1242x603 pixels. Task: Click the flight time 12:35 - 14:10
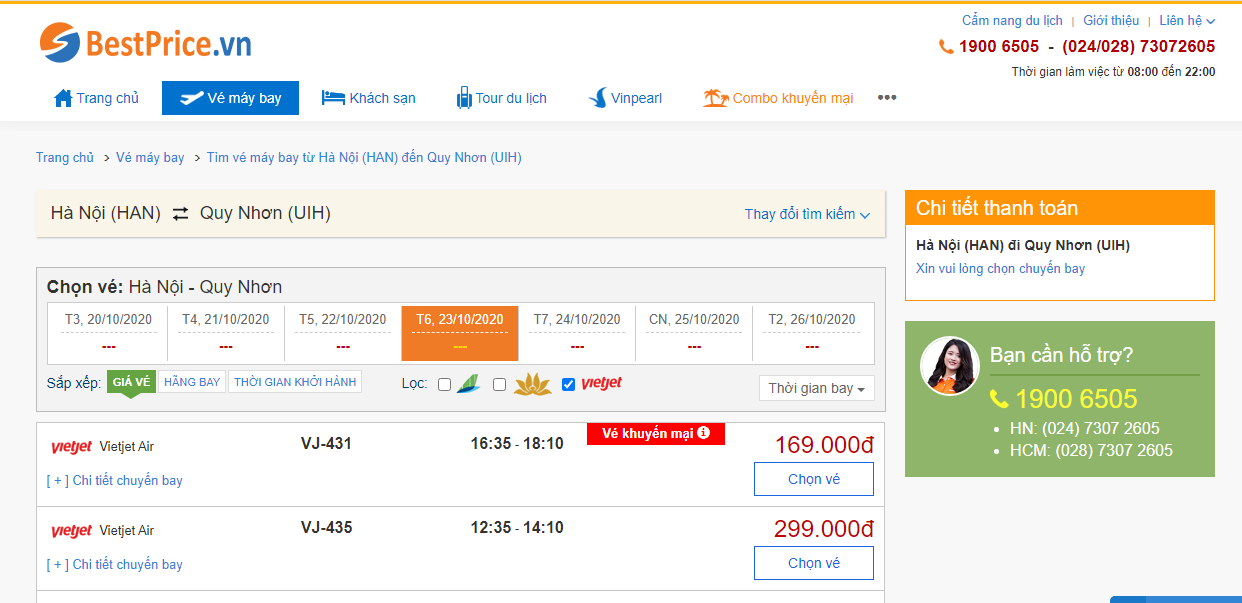click(x=517, y=527)
